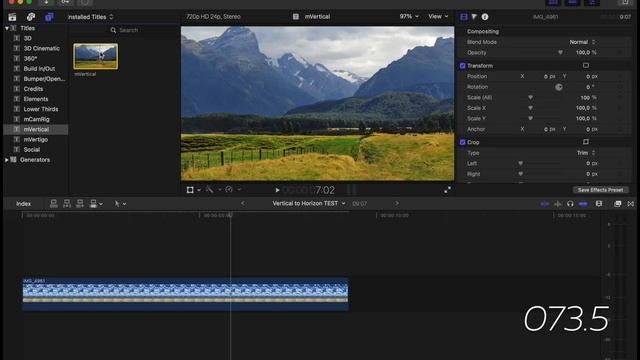Click the Rotation dial control
Viewport: 640px width, 360px height.
pyautogui.click(x=559, y=87)
